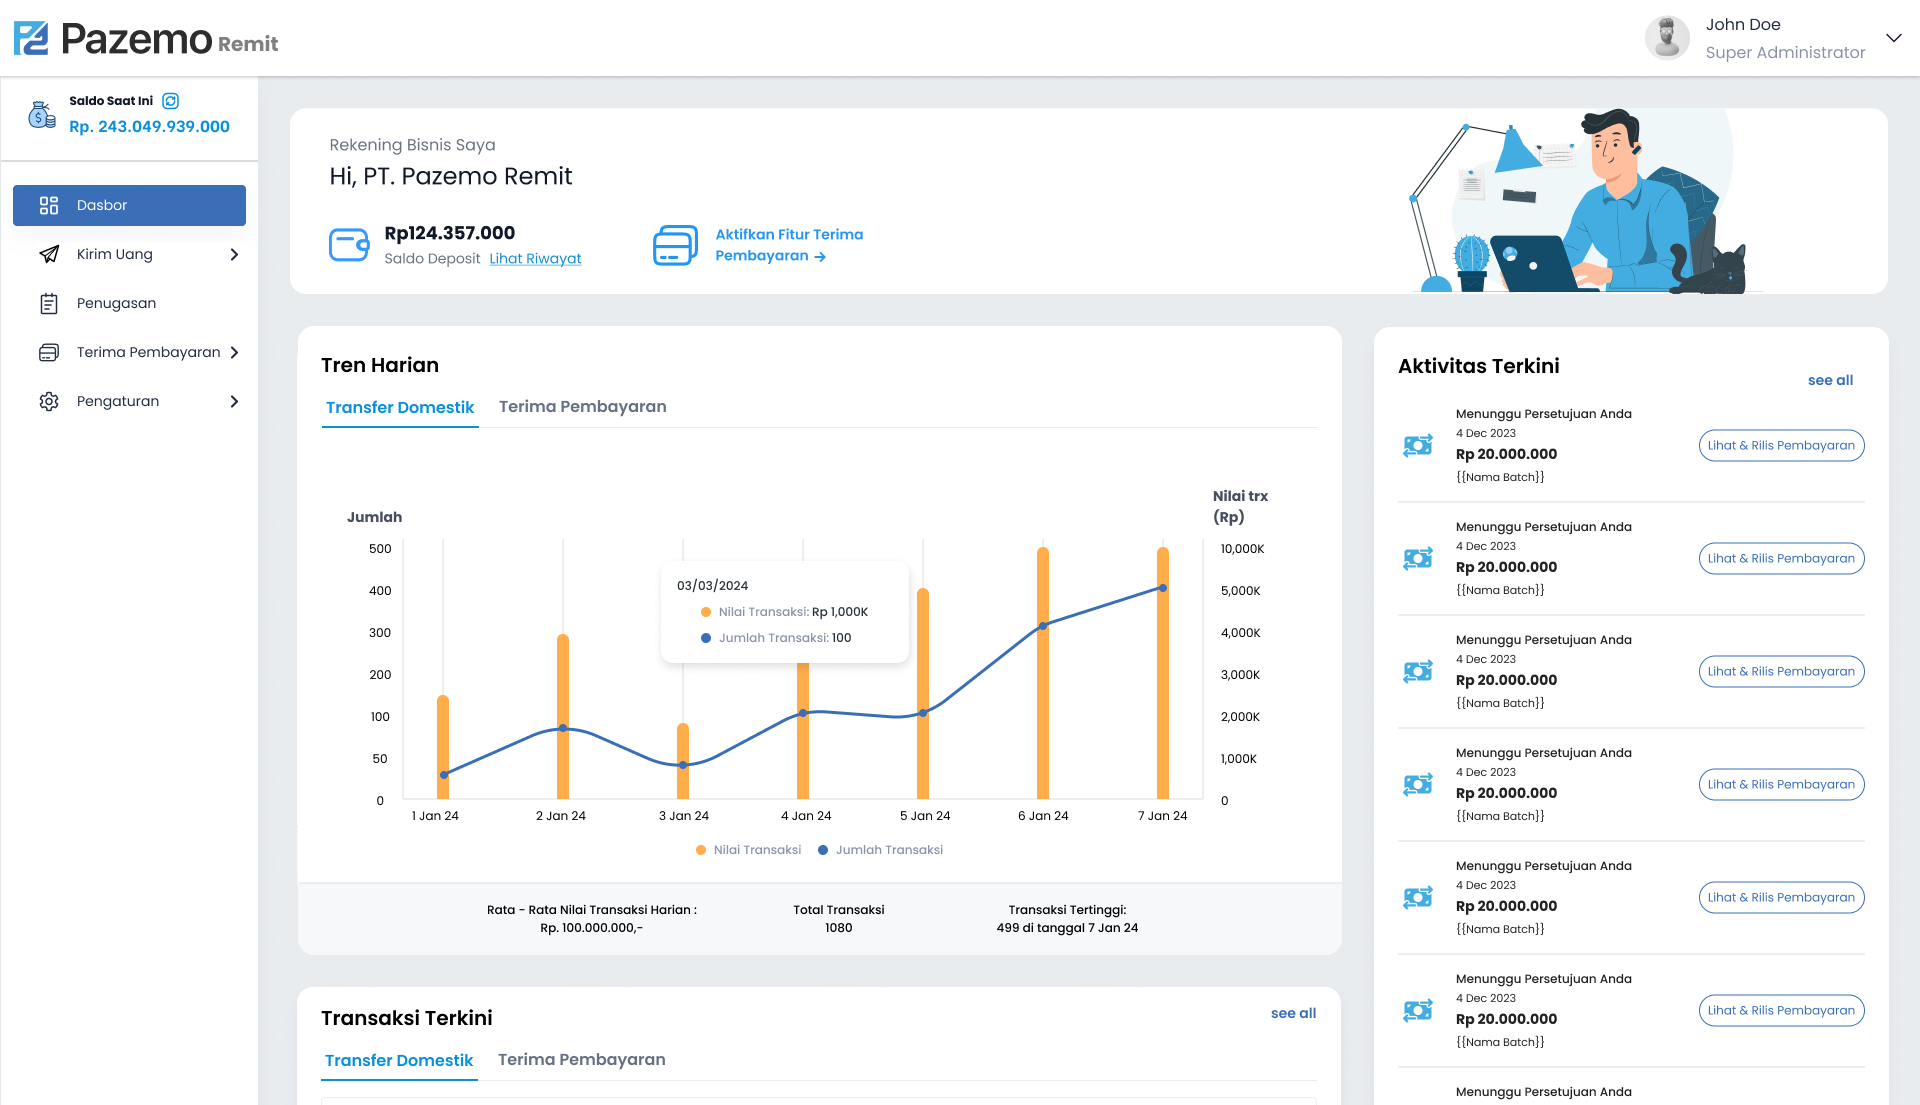Click the 7 Jan 24 line data point
Viewport: 1920px width, 1105px height.
pyautogui.click(x=1163, y=588)
